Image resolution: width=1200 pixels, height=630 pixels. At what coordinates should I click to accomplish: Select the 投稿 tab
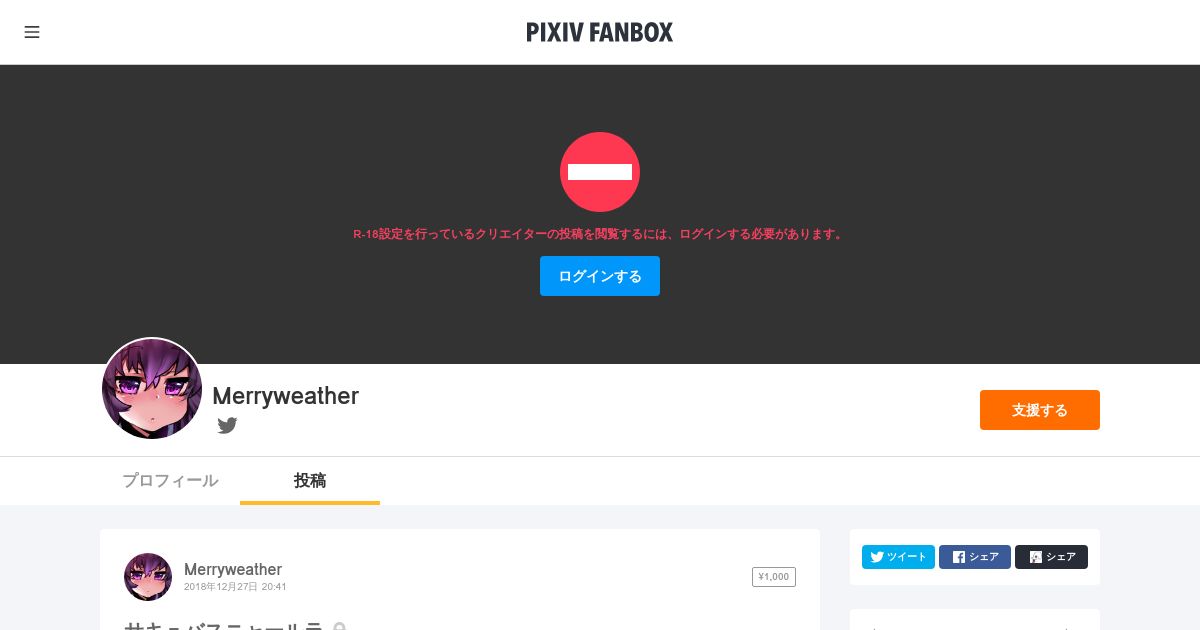point(310,481)
